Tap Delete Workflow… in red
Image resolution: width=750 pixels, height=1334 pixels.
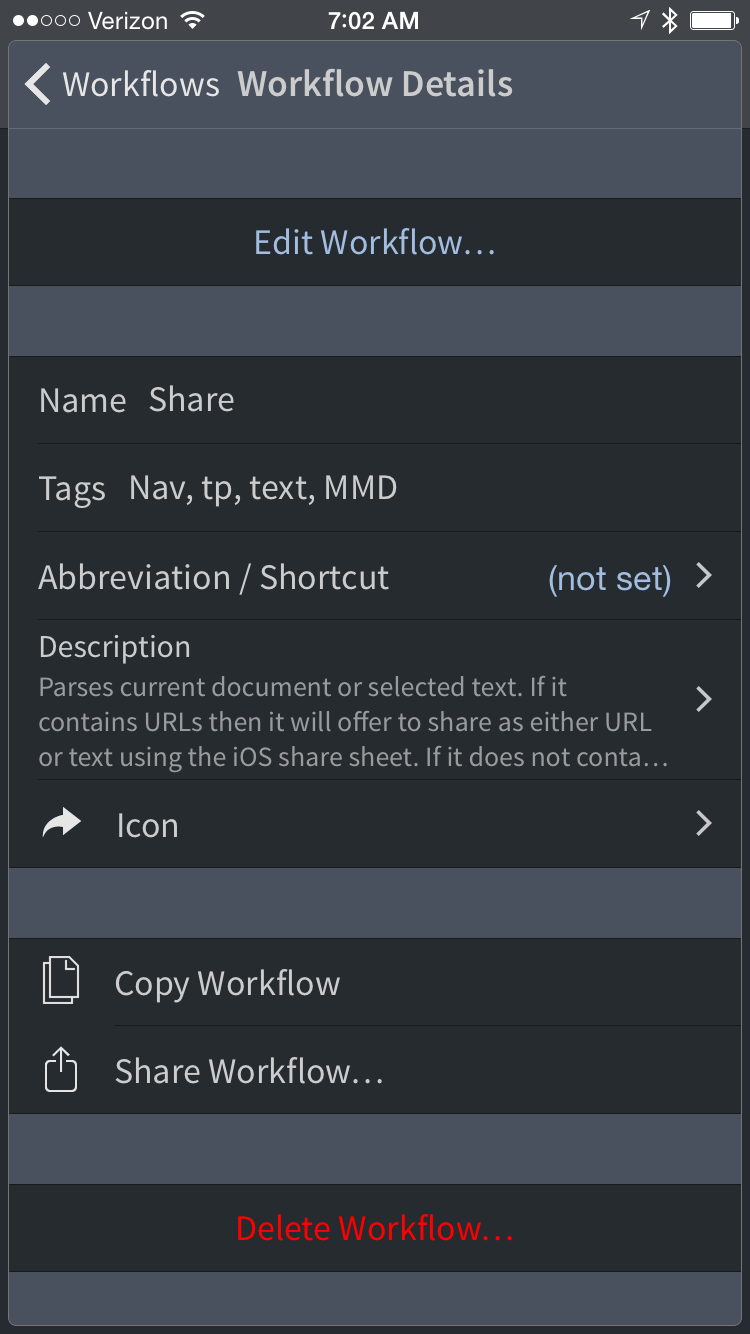click(x=375, y=1228)
